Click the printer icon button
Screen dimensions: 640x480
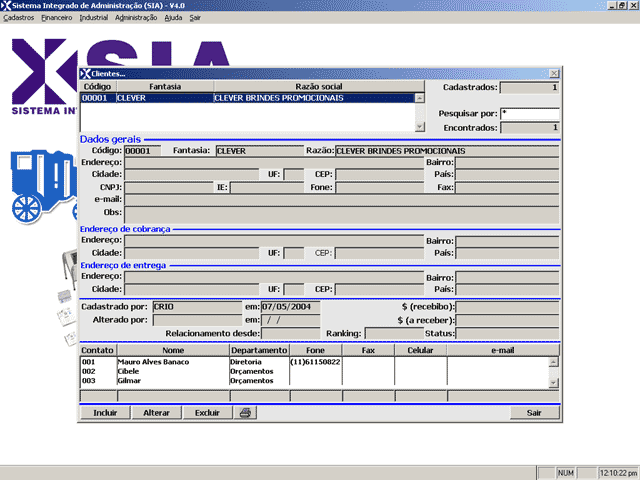point(246,412)
